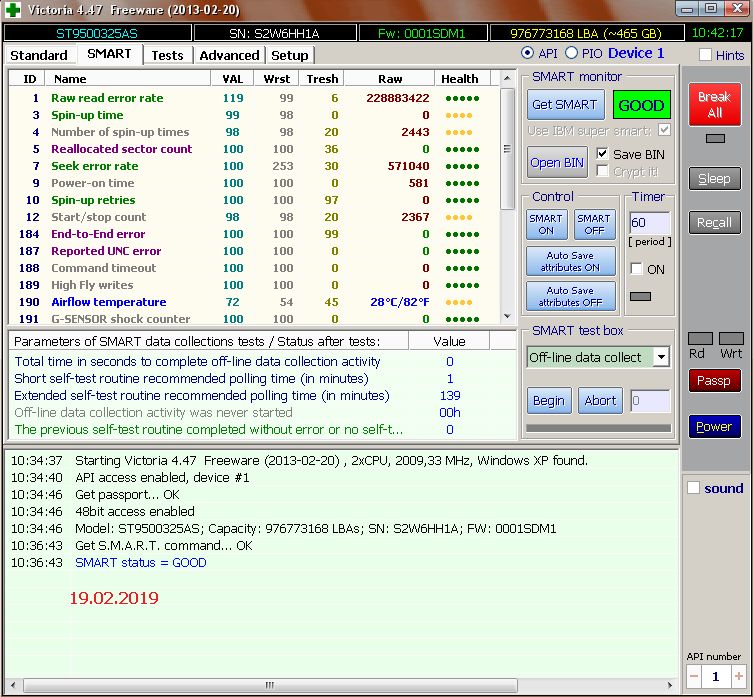Click the Get SMART button
753x697 pixels.
[x=565, y=104]
